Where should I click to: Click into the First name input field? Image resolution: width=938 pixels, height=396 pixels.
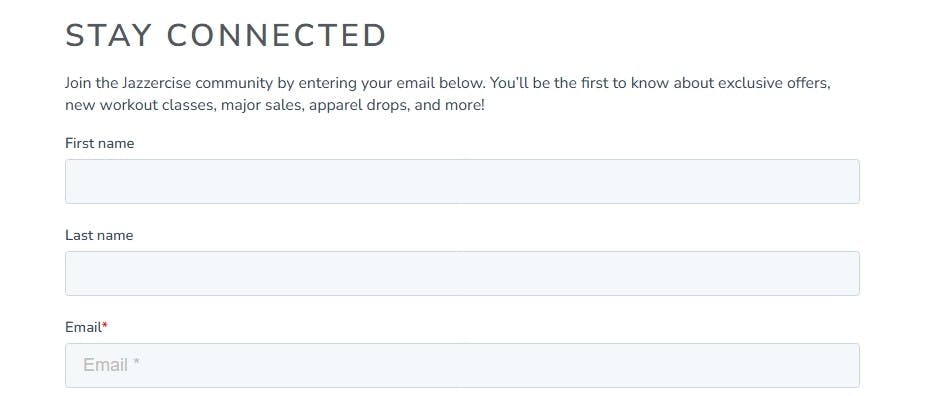(462, 181)
